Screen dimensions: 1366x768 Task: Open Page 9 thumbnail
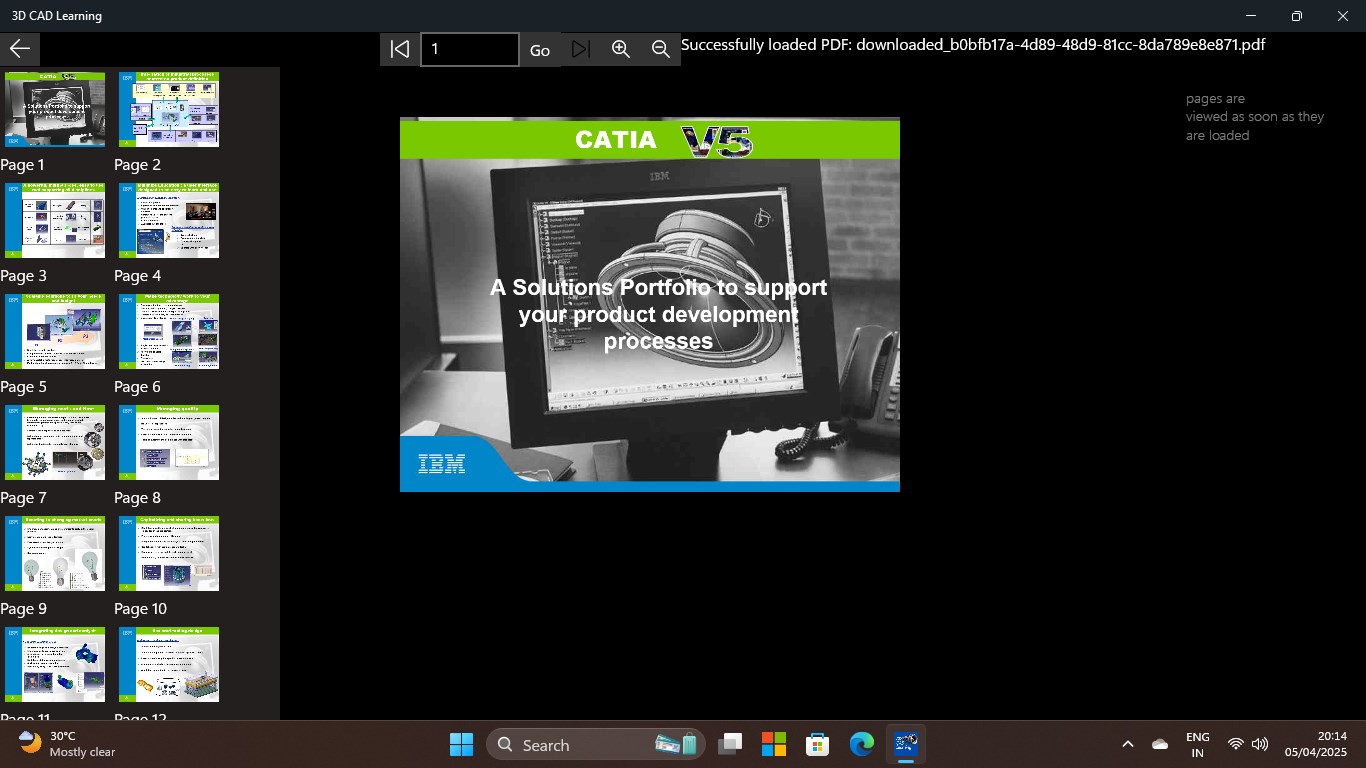tap(55, 553)
